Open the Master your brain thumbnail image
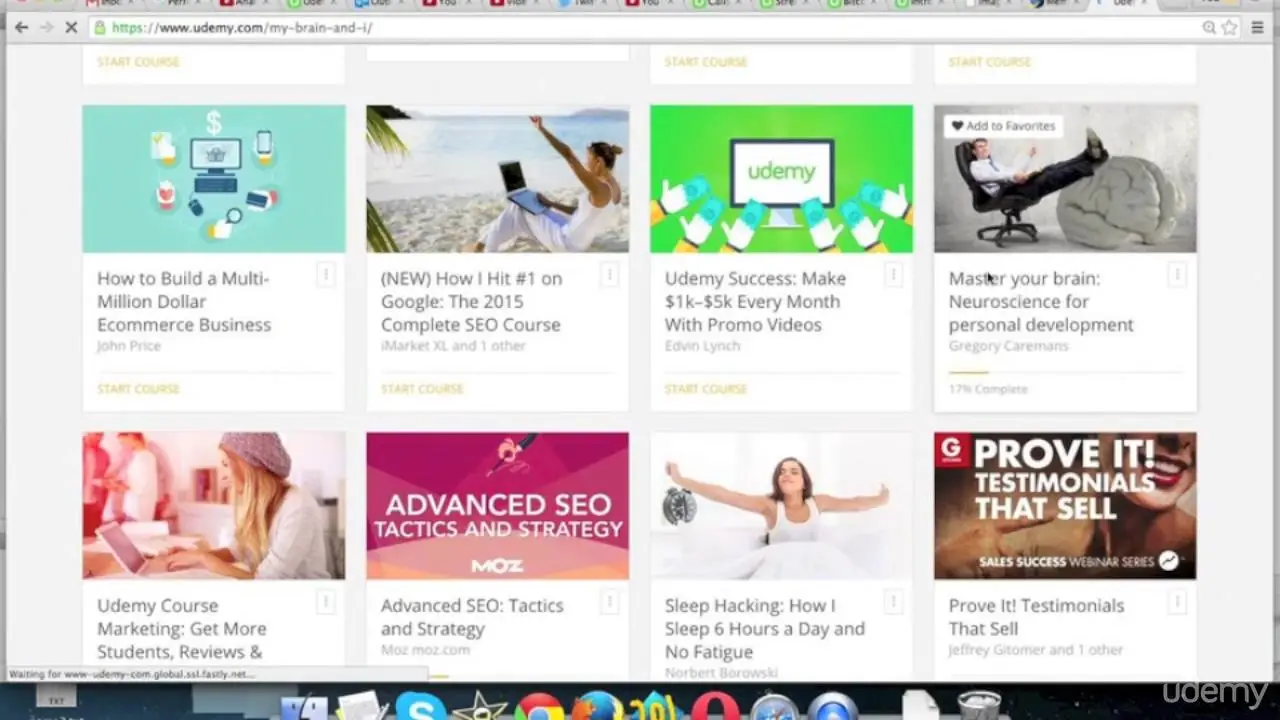 [1065, 179]
